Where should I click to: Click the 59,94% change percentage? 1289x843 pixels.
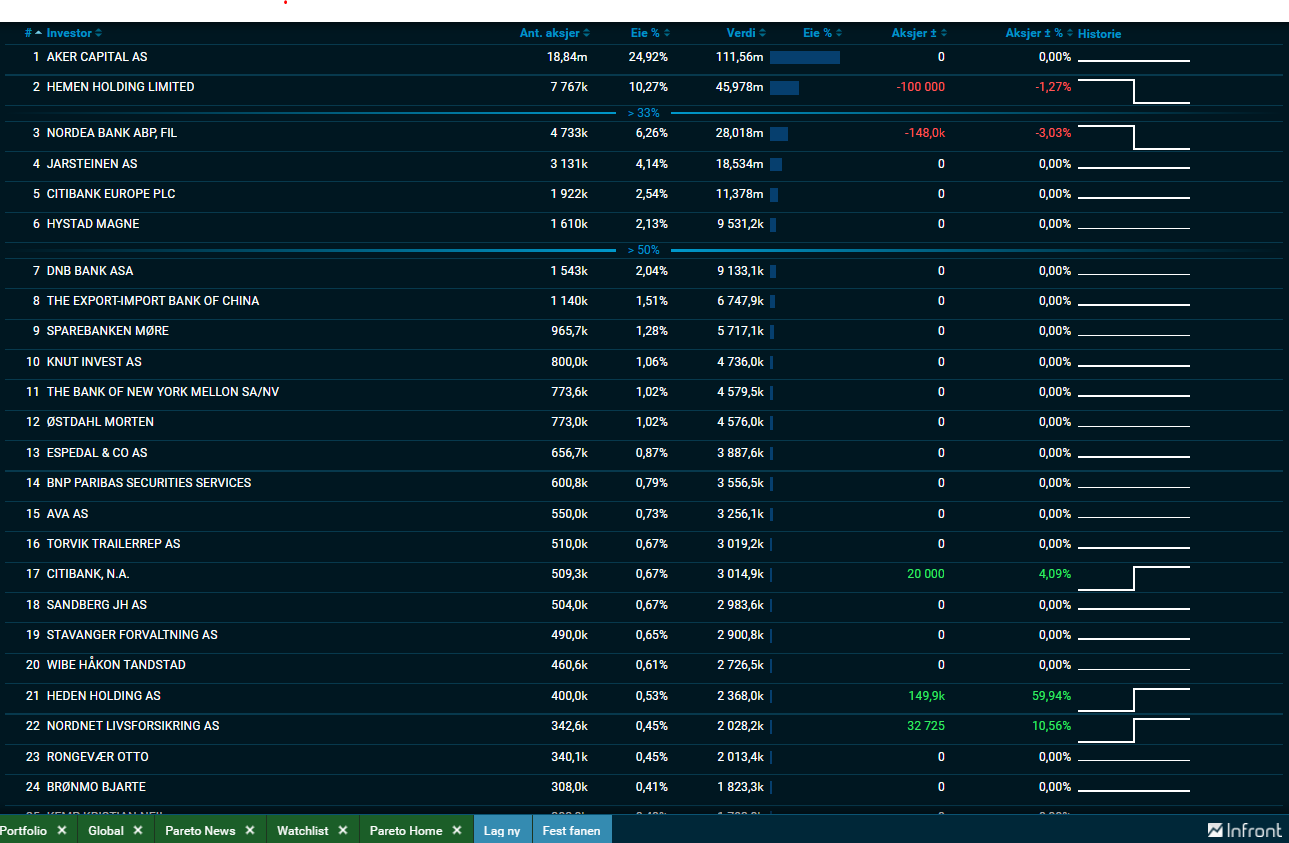pyautogui.click(x=1052, y=696)
